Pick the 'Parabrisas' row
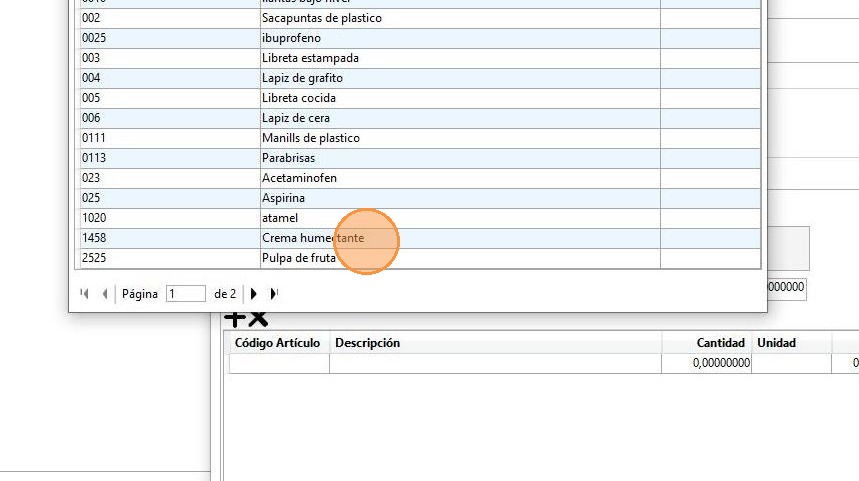 [x=420, y=158]
